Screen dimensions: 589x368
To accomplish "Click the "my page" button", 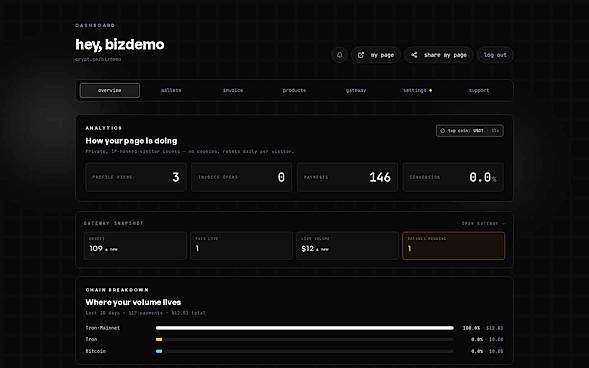I will [375, 55].
